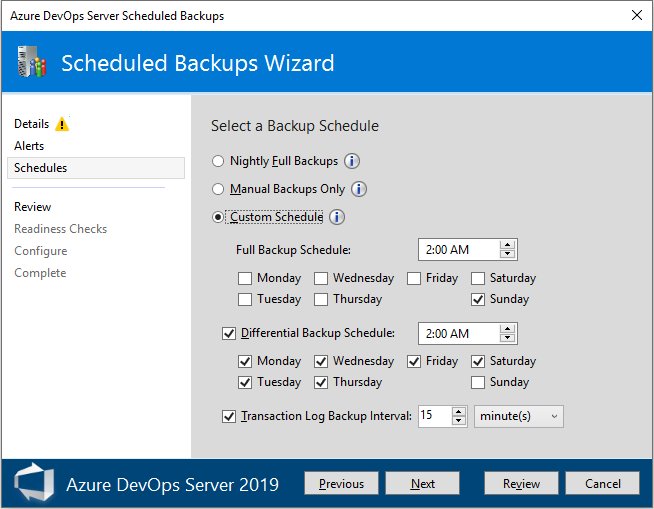Check Monday under Full Backup Schedule

[x=246, y=278]
